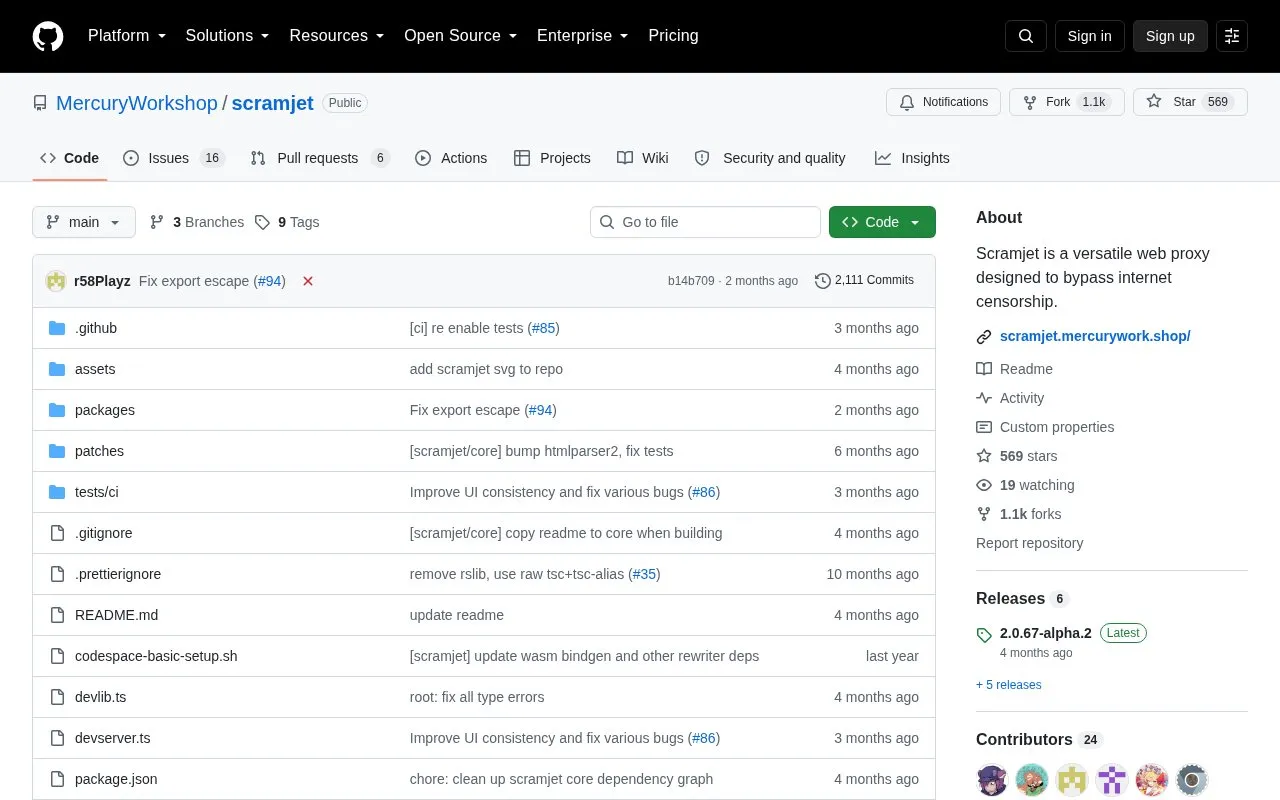This screenshot has height=800, width=1280.
Task: Open the appearance settings icon button
Action: 1232,36
